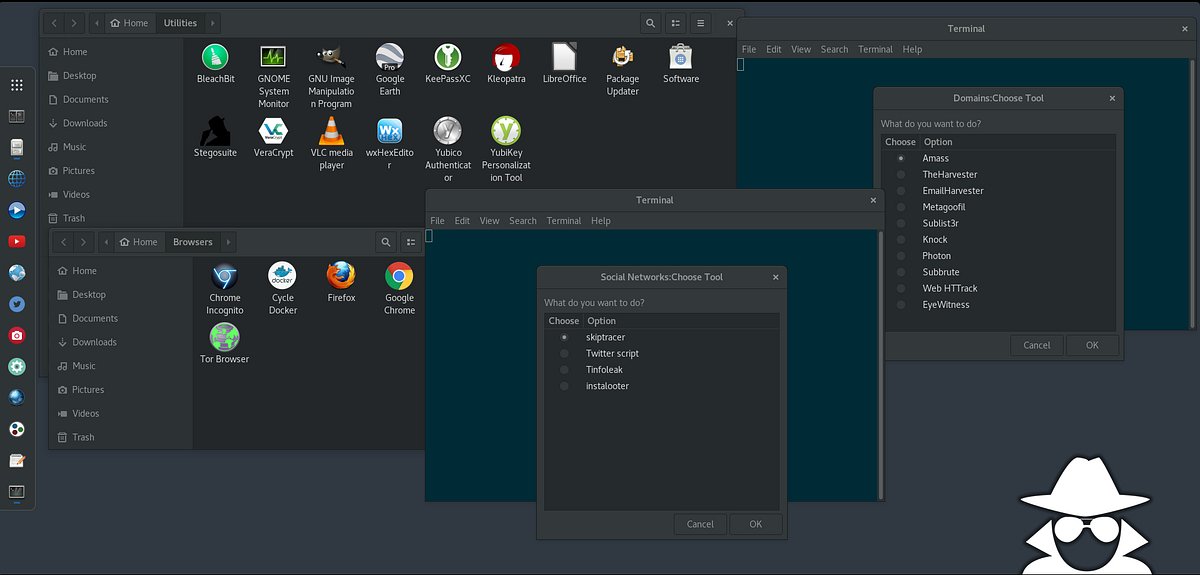The width and height of the screenshot is (1200, 575).
Task: Click search icon in Browsers window toolbar
Action: [386, 242]
